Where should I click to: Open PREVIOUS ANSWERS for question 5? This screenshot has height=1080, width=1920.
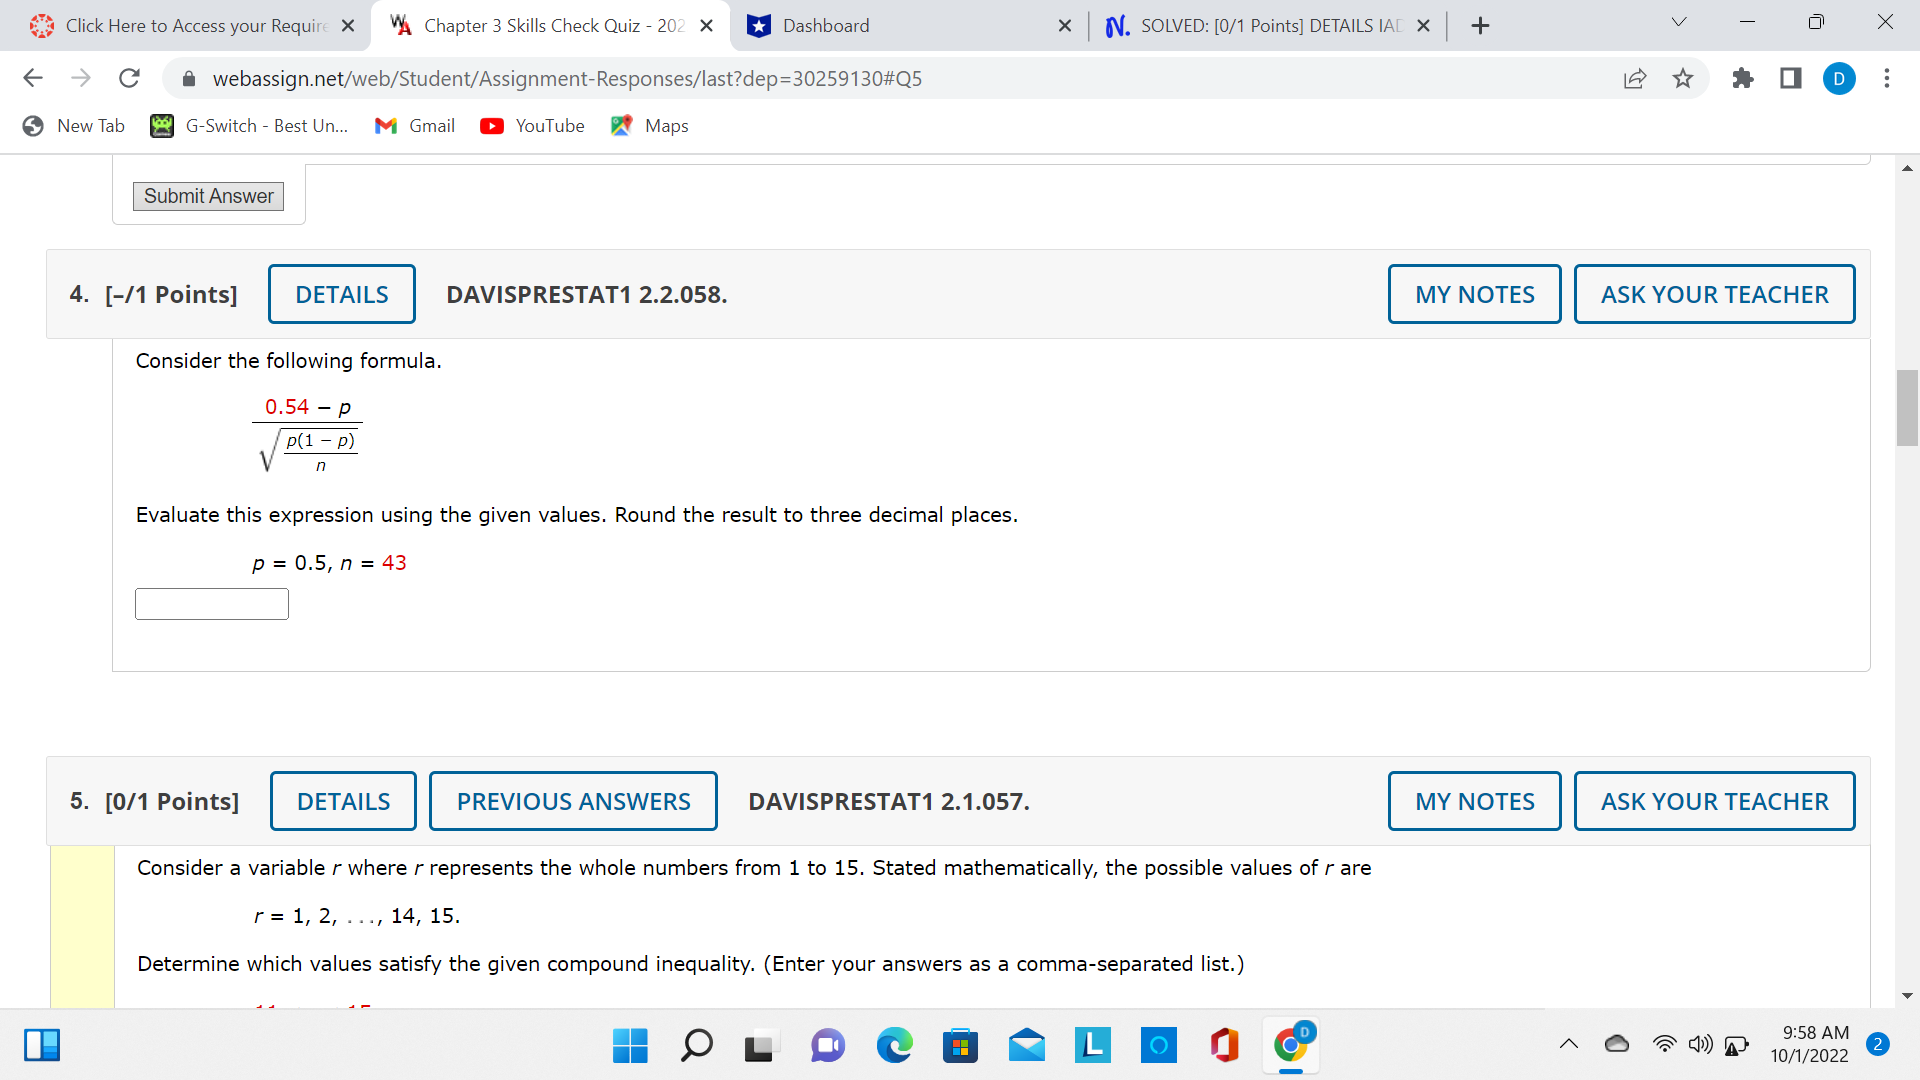point(573,800)
